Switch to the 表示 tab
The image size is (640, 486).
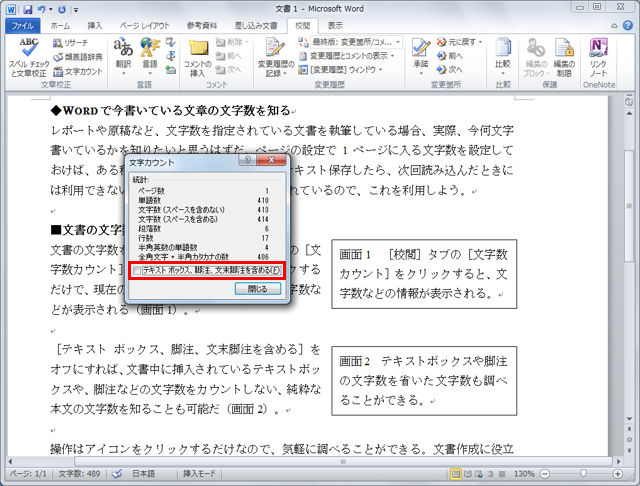335,26
